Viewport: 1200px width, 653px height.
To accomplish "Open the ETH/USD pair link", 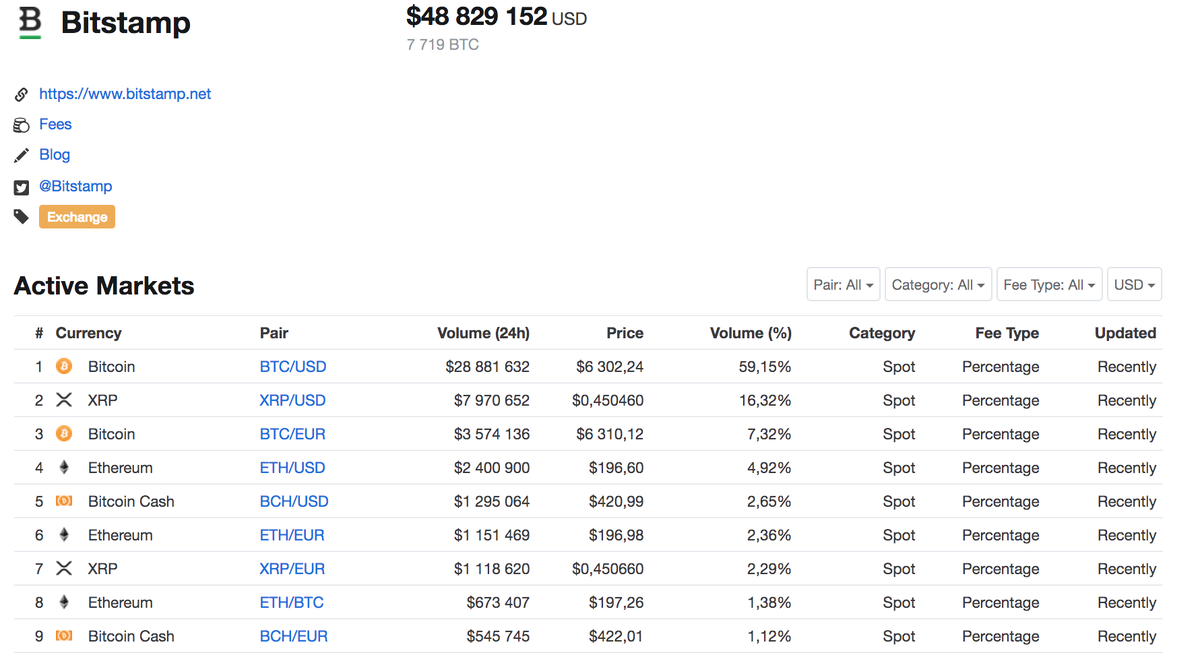I will coord(292,468).
